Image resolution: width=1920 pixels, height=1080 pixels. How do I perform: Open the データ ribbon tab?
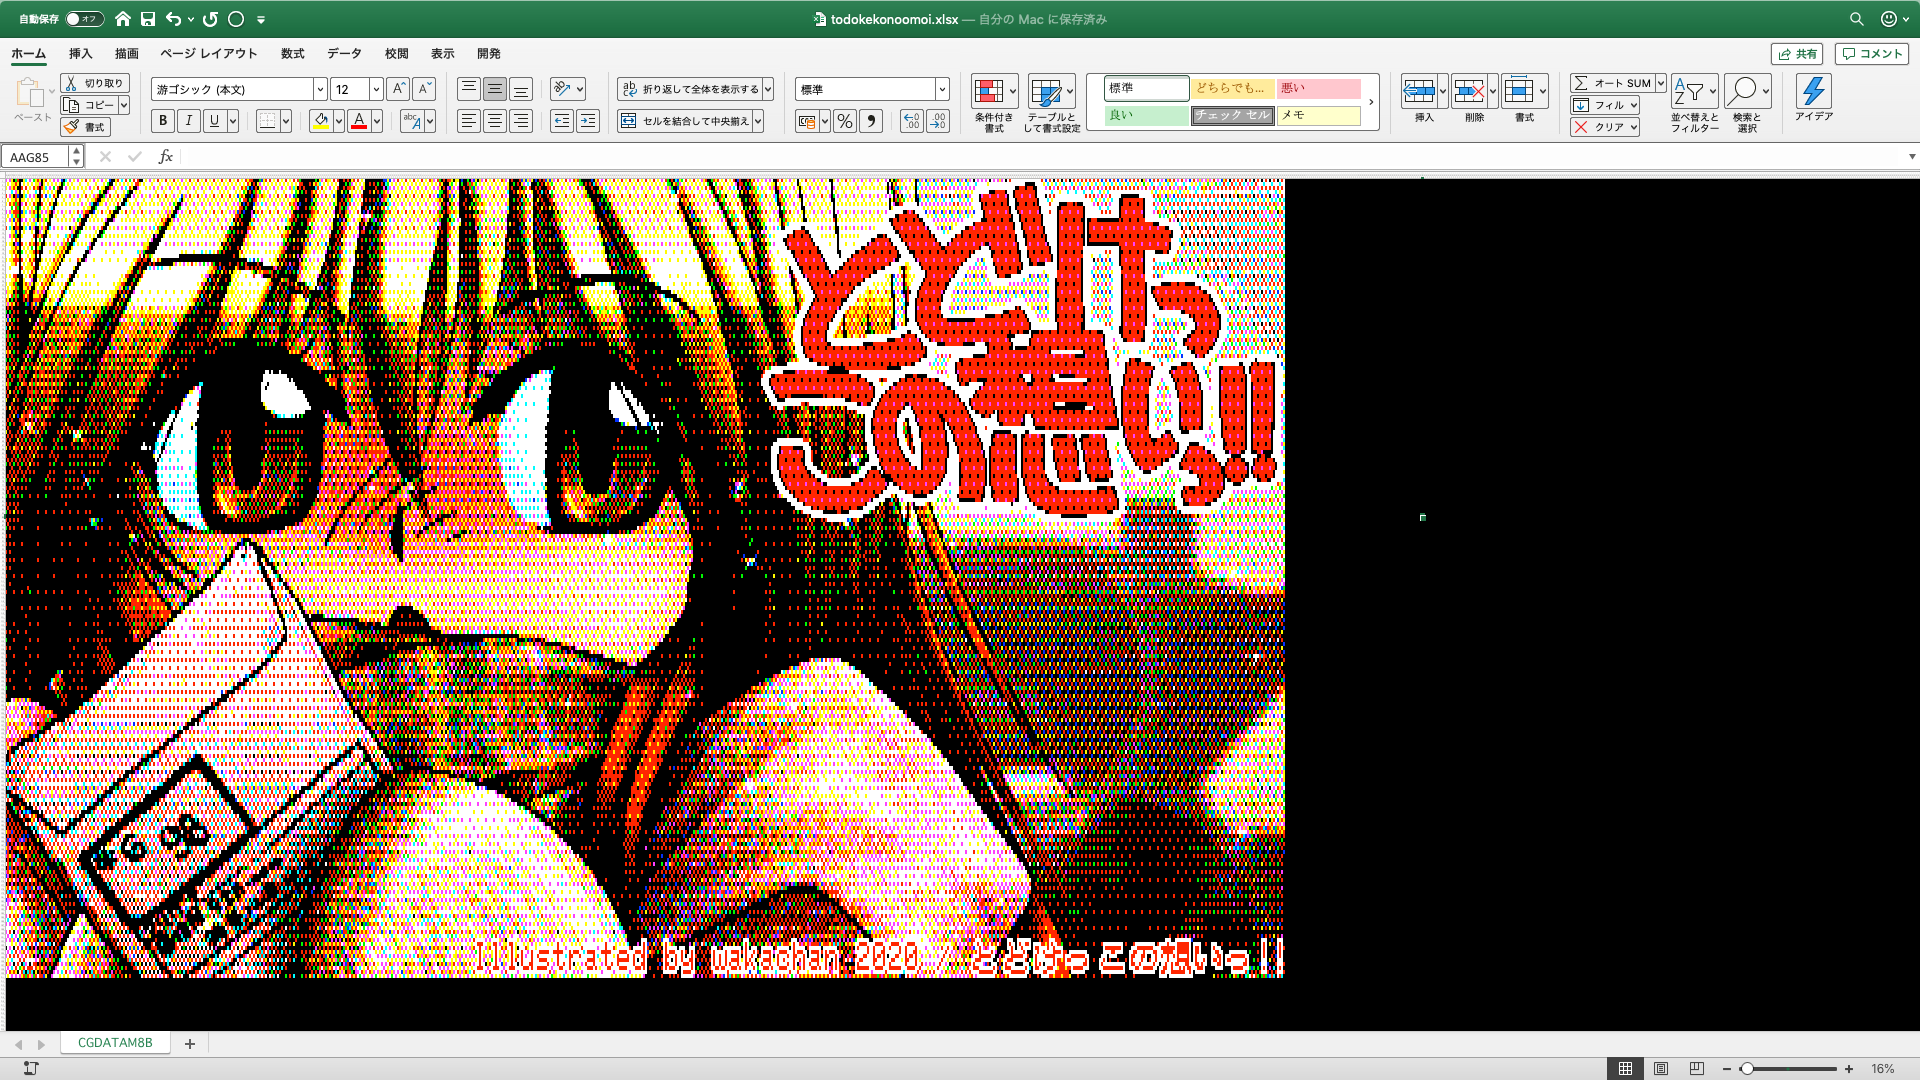[x=344, y=54]
